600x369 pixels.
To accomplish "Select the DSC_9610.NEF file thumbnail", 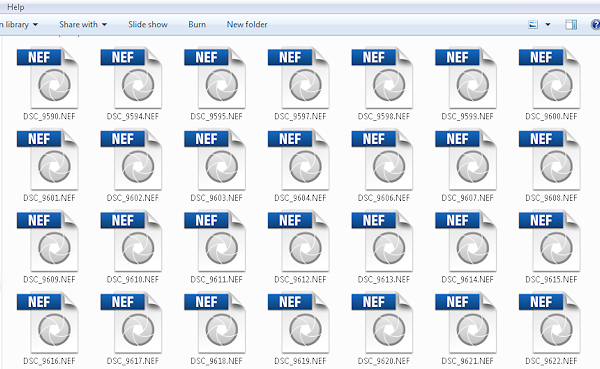I will click(131, 241).
